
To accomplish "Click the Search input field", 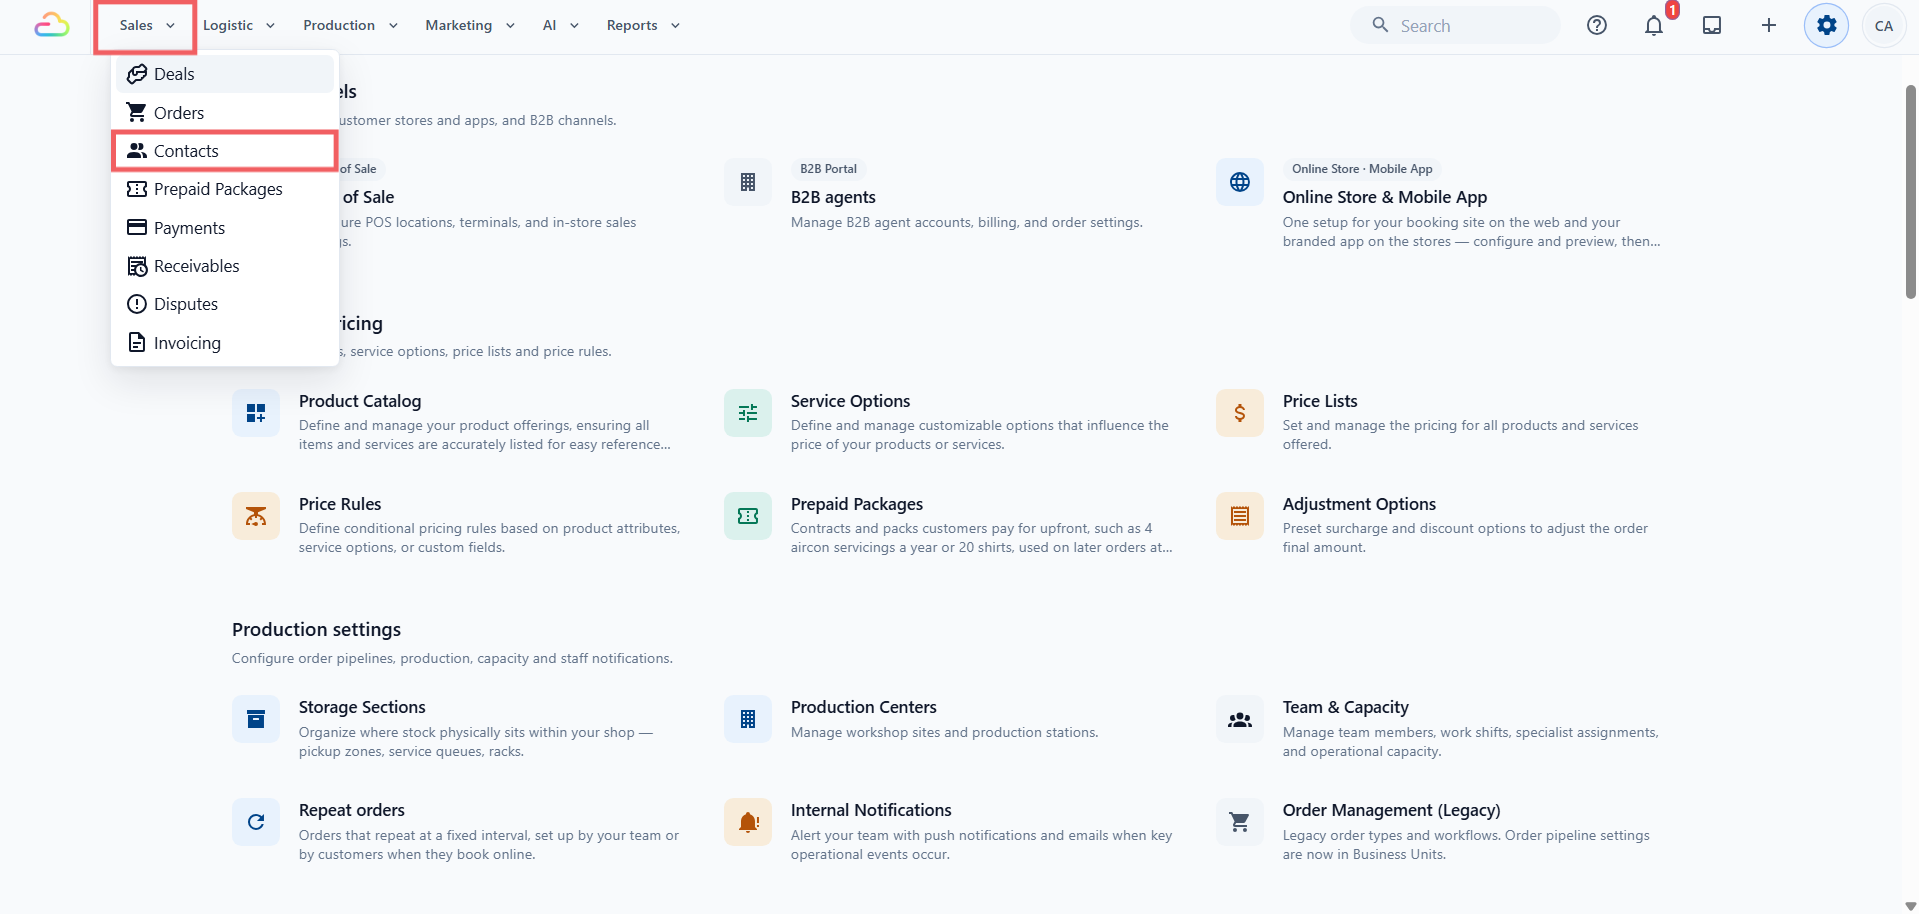I will [x=1455, y=25].
